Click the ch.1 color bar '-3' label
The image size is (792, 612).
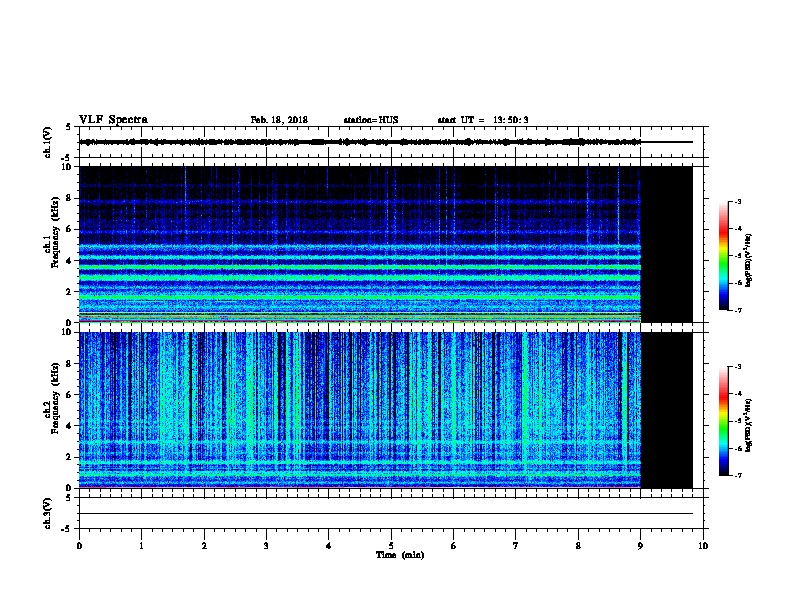tap(737, 201)
